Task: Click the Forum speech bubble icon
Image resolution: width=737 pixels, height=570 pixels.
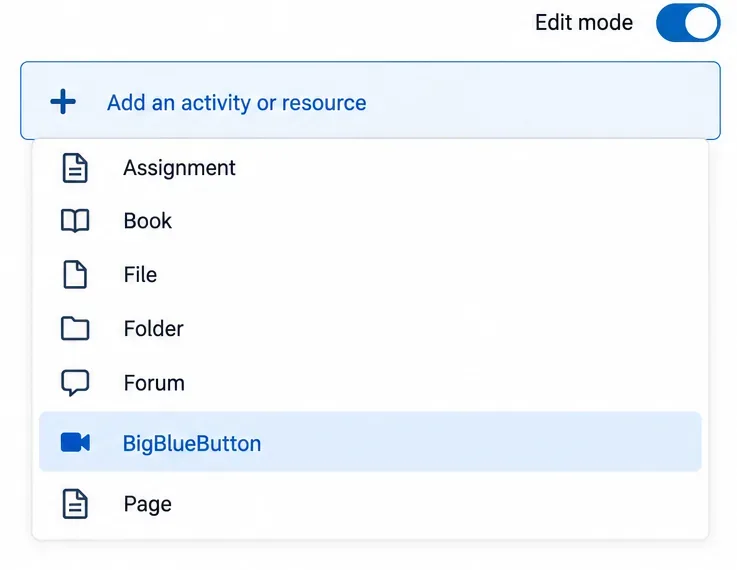Action: tap(75, 383)
